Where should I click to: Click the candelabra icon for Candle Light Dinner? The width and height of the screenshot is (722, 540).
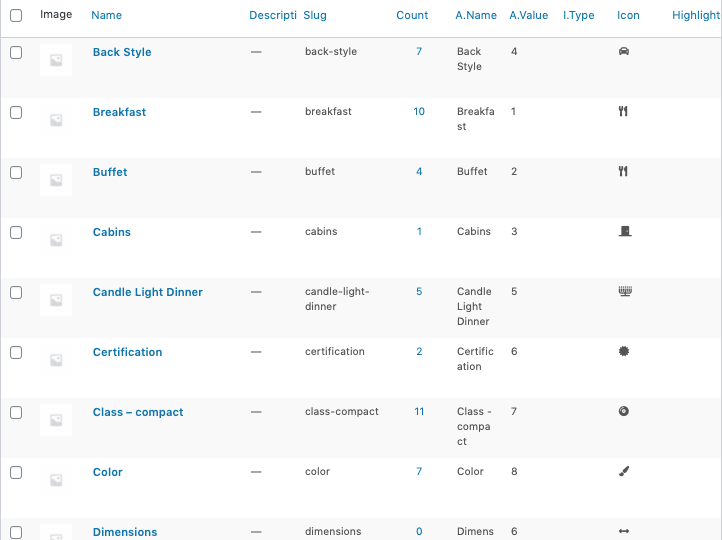625,291
